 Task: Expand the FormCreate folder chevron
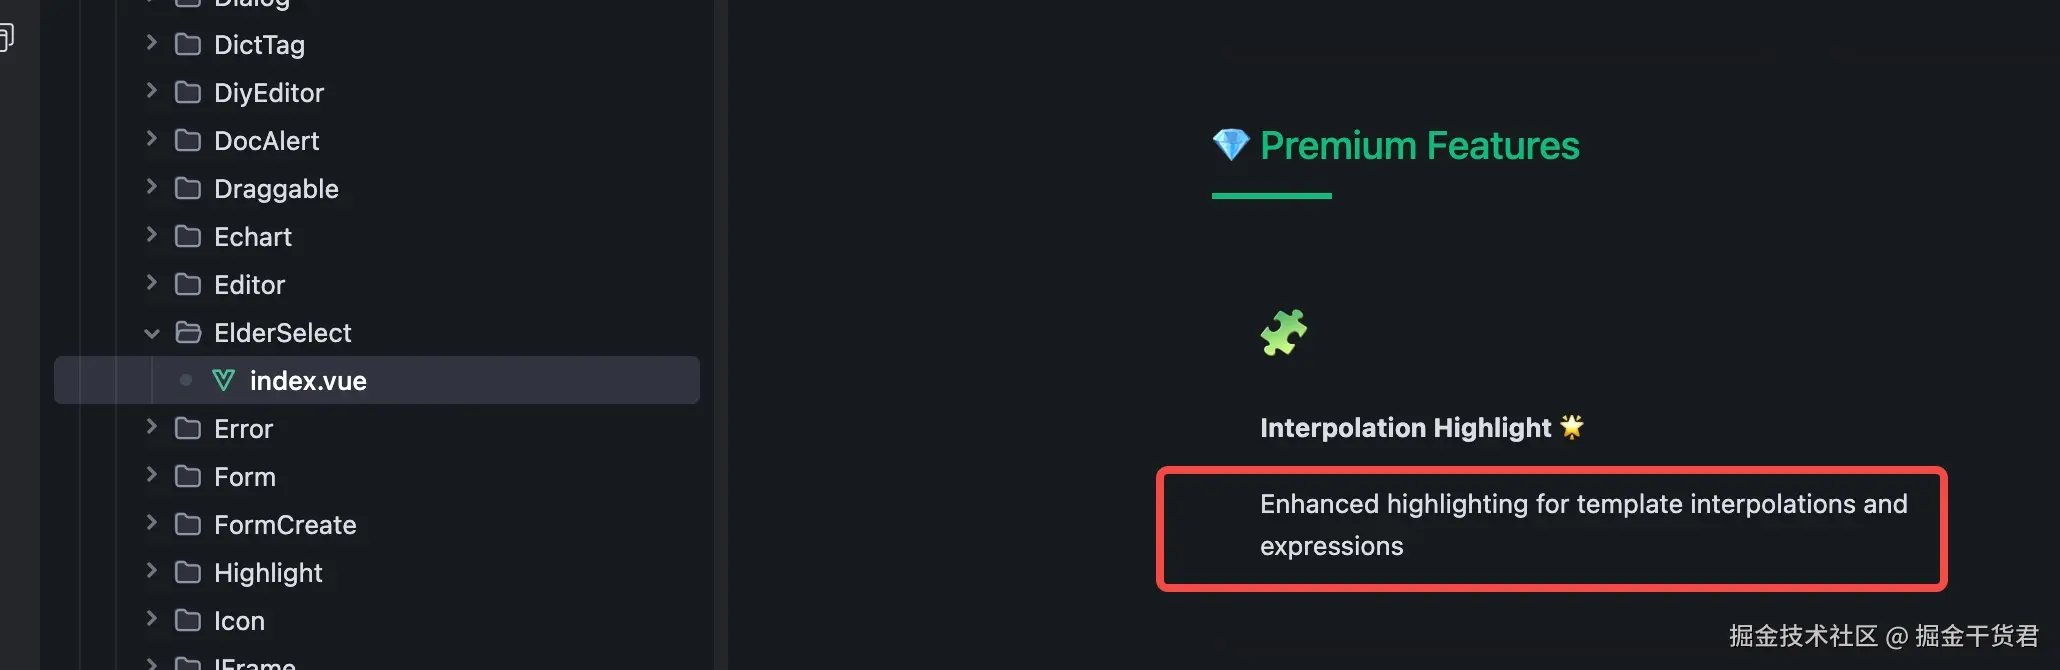tap(152, 523)
